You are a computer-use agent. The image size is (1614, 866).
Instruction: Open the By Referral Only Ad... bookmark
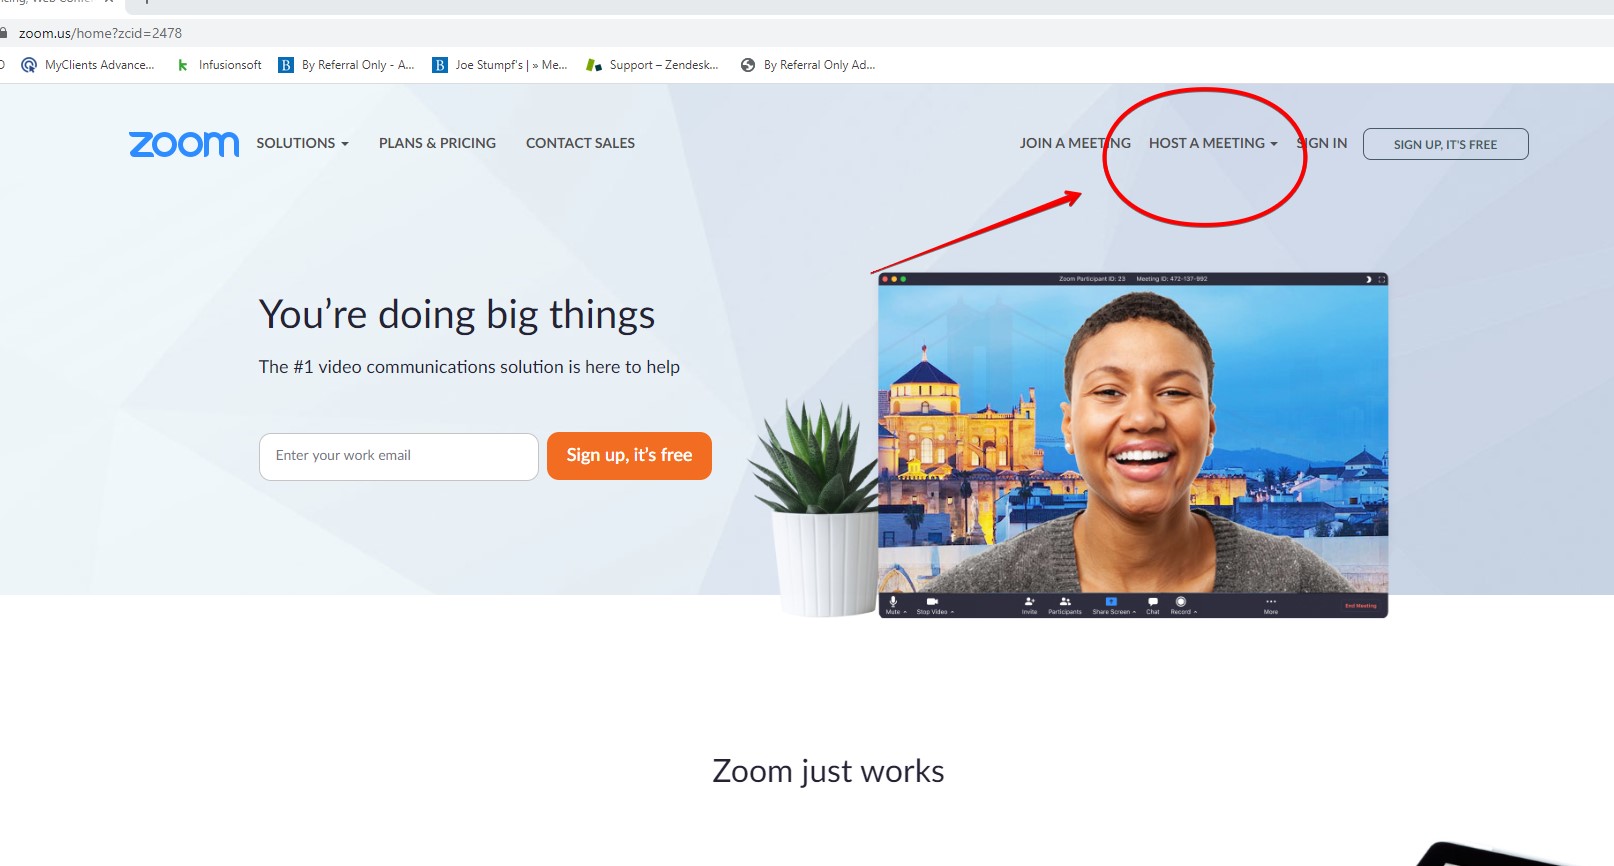pos(808,65)
